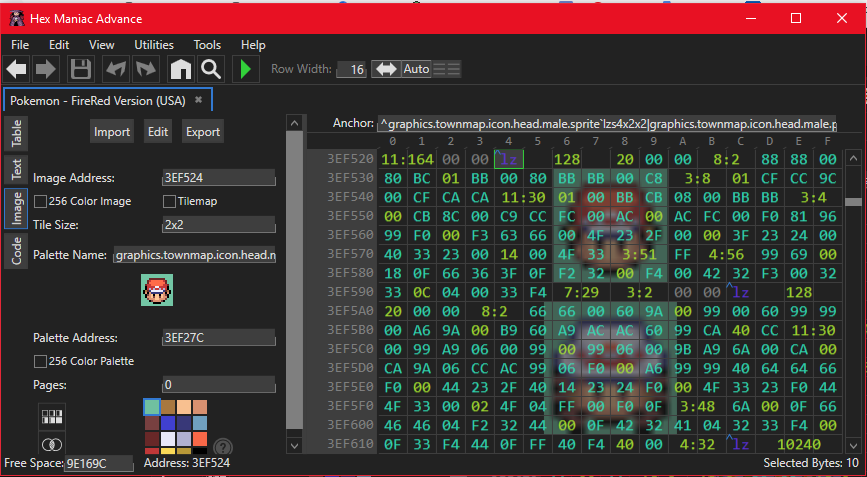This screenshot has height=477, width=867.
Task: Select the green palette color swatch
Action: 151,407
